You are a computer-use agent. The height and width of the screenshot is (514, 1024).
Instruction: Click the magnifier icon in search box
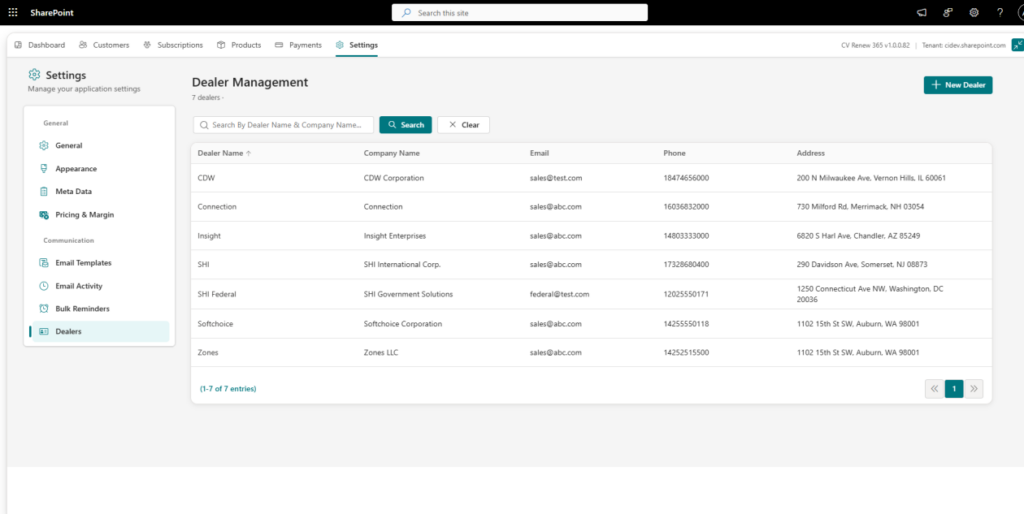point(204,125)
